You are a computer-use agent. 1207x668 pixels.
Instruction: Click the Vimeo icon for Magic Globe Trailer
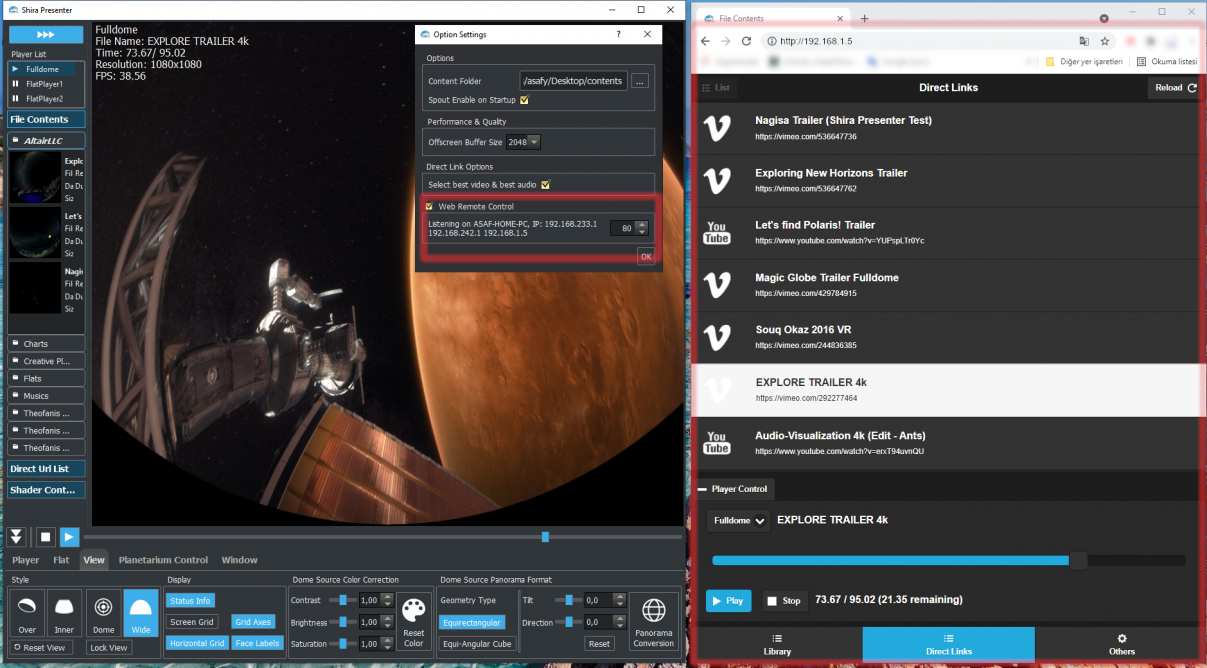click(716, 284)
